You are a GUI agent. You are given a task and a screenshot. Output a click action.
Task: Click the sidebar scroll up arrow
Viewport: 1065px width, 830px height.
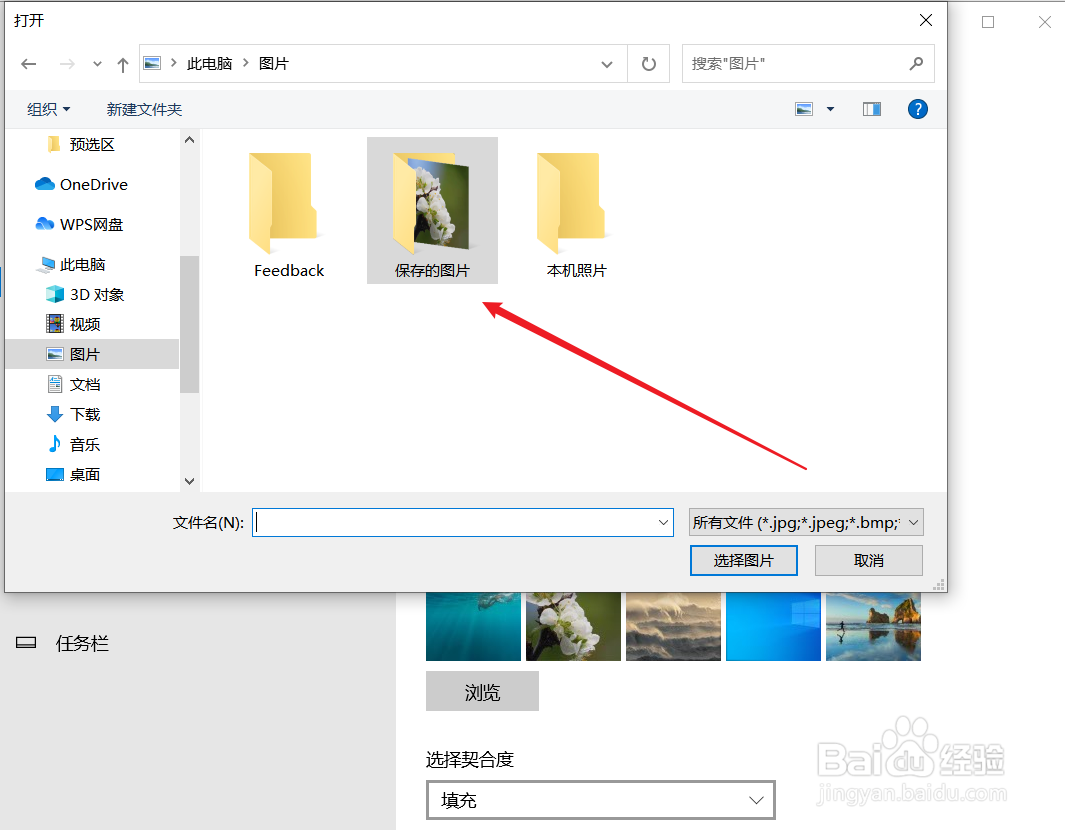(x=189, y=140)
